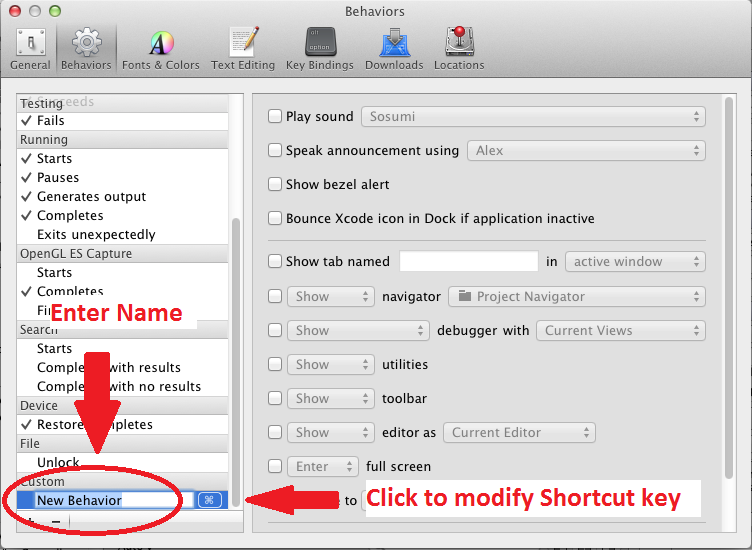Open the Show dropdown for debugger
This screenshot has width=752, height=550.
[x=358, y=330]
